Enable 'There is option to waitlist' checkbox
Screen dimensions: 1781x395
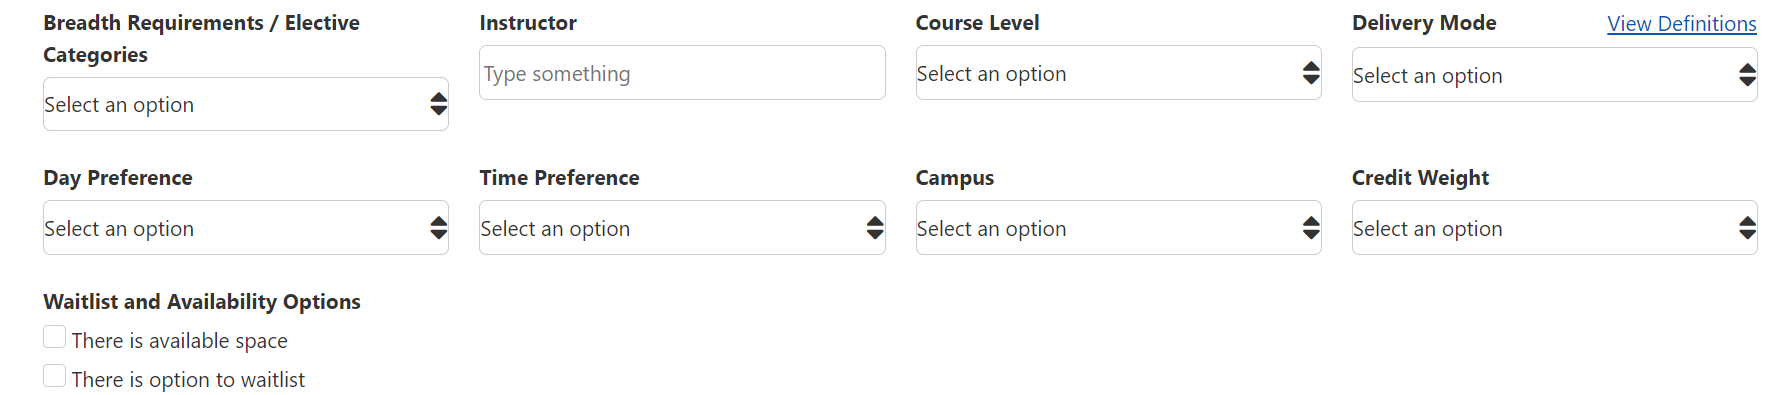coord(55,376)
